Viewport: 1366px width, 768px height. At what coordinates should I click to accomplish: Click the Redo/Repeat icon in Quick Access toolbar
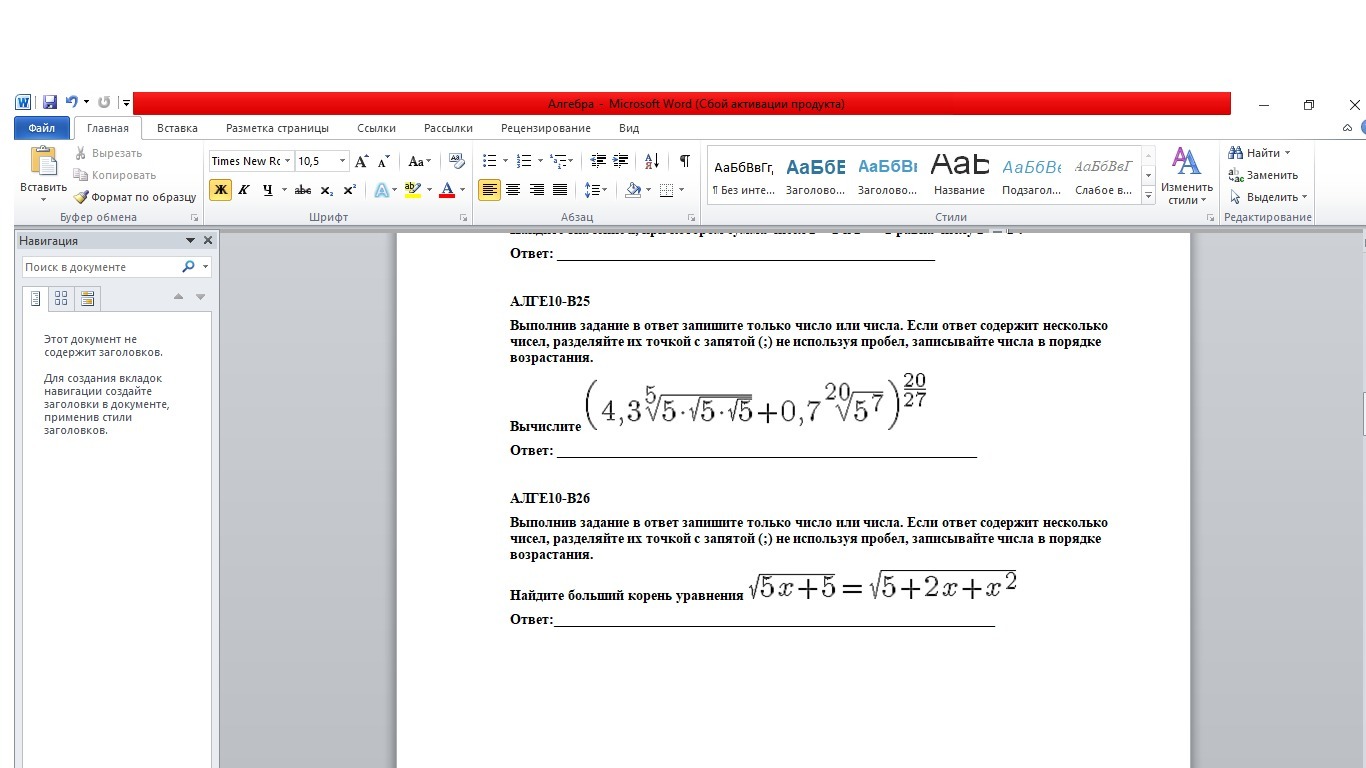point(104,102)
